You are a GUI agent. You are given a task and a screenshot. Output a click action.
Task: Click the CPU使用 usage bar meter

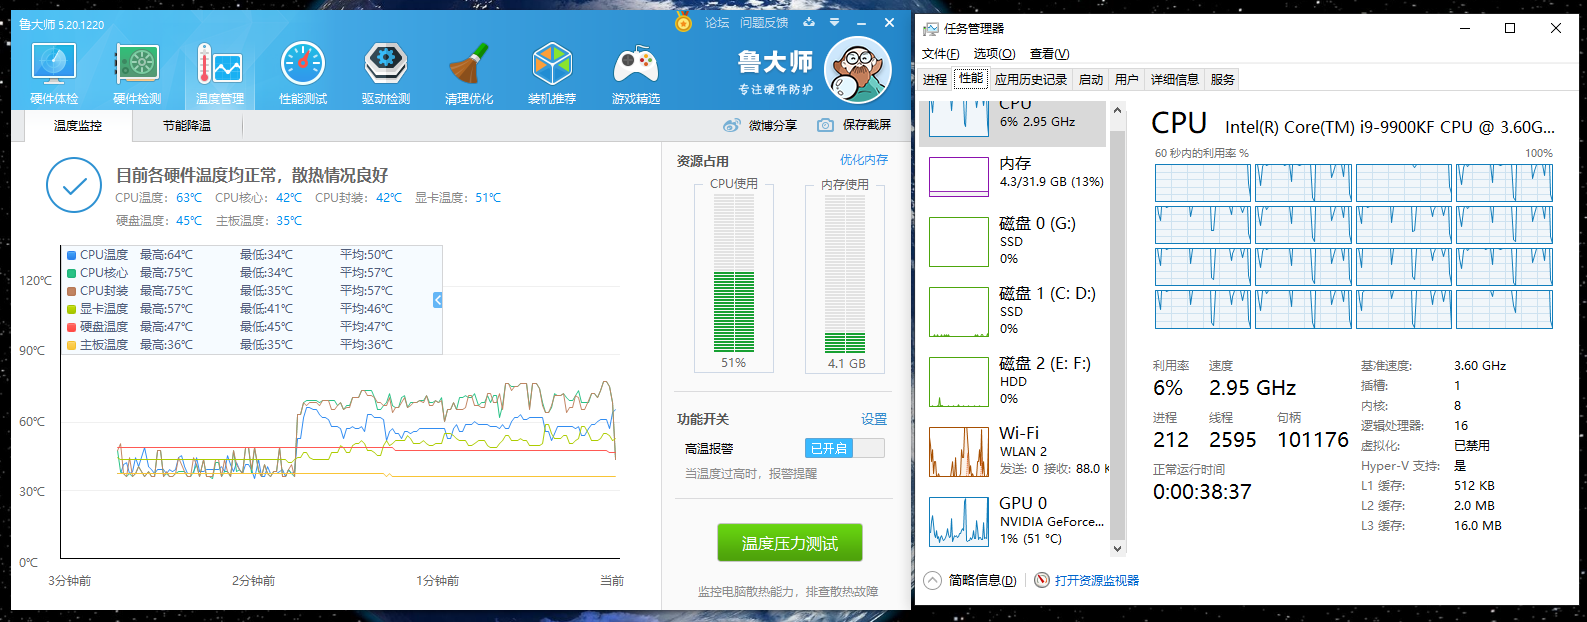734,273
